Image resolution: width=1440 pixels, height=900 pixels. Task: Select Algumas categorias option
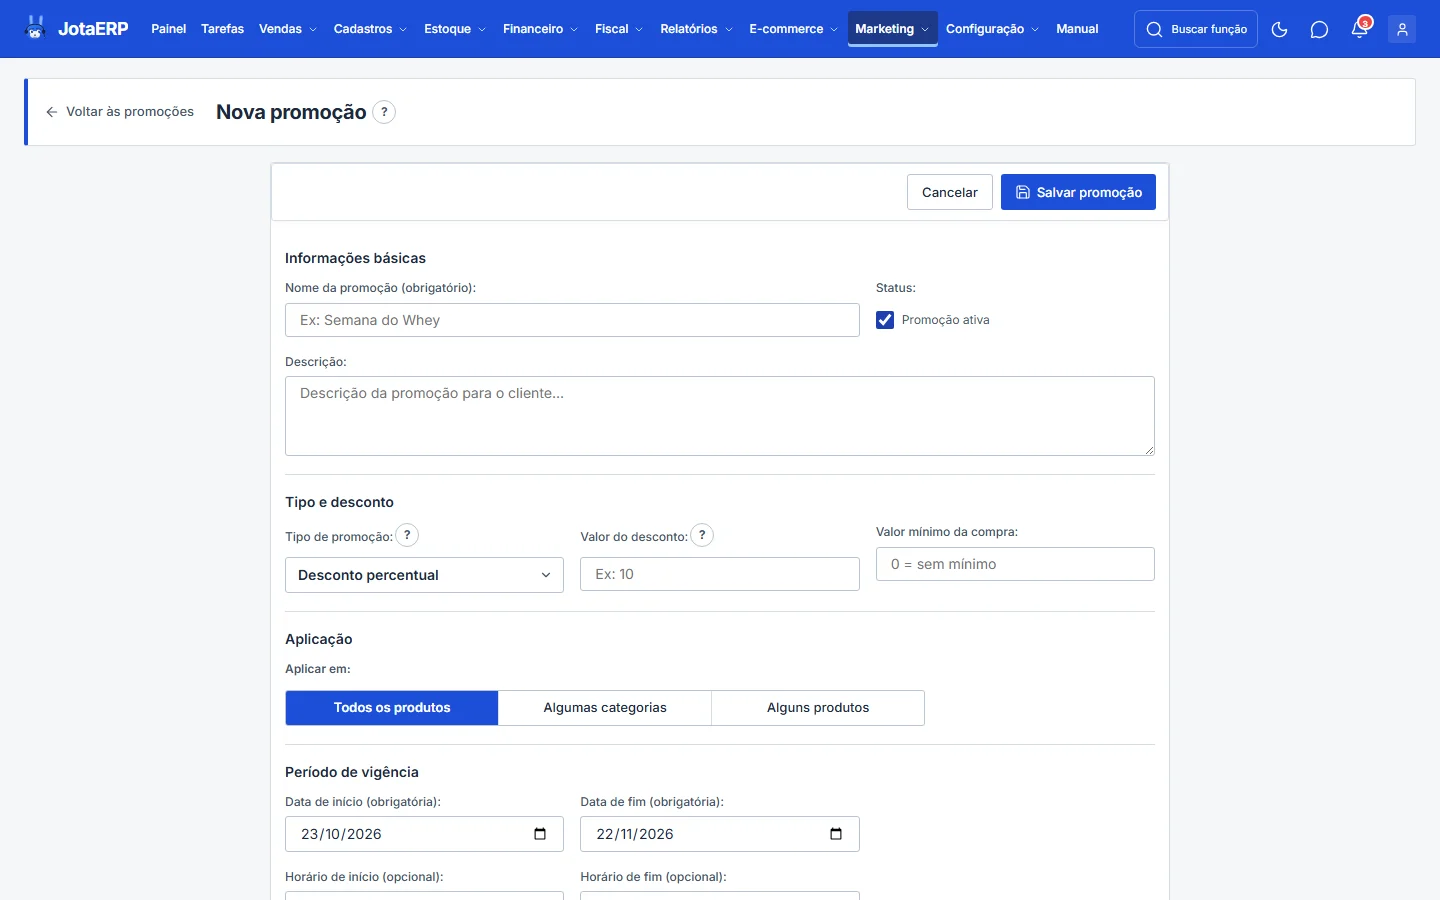(605, 708)
